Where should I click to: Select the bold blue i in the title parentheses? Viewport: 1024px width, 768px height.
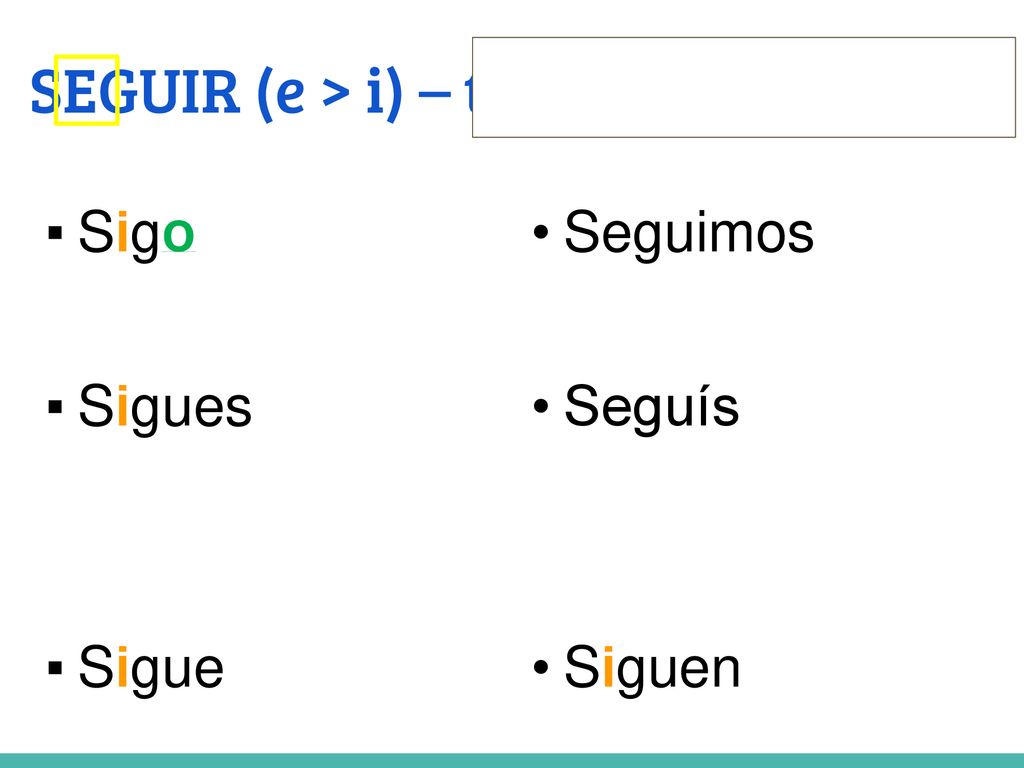click(x=375, y=91)
